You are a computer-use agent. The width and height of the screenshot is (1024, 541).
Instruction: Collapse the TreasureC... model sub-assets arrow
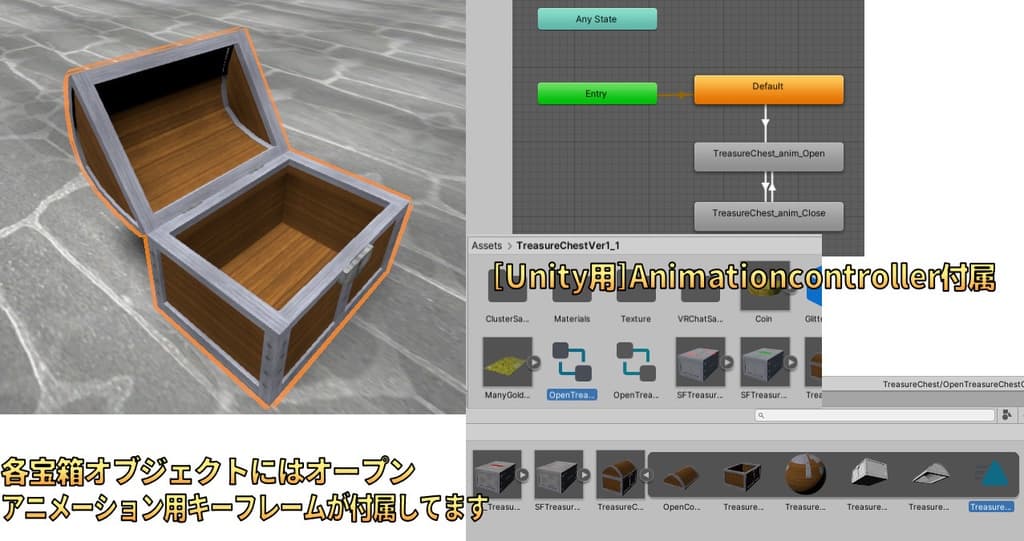[646, 475]
